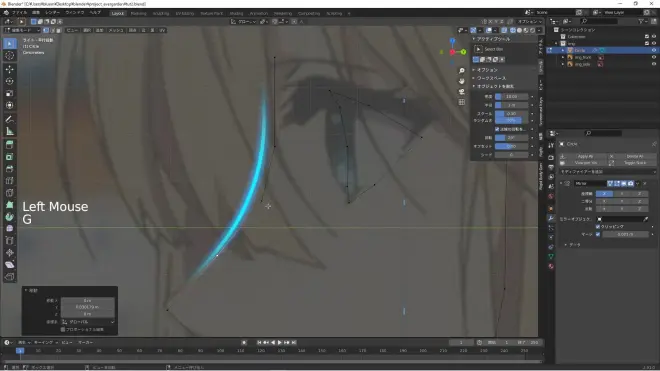Screen dimensions: 660x371
Task: Collapse the Active Tool panel header
Action: click(492, 39)
